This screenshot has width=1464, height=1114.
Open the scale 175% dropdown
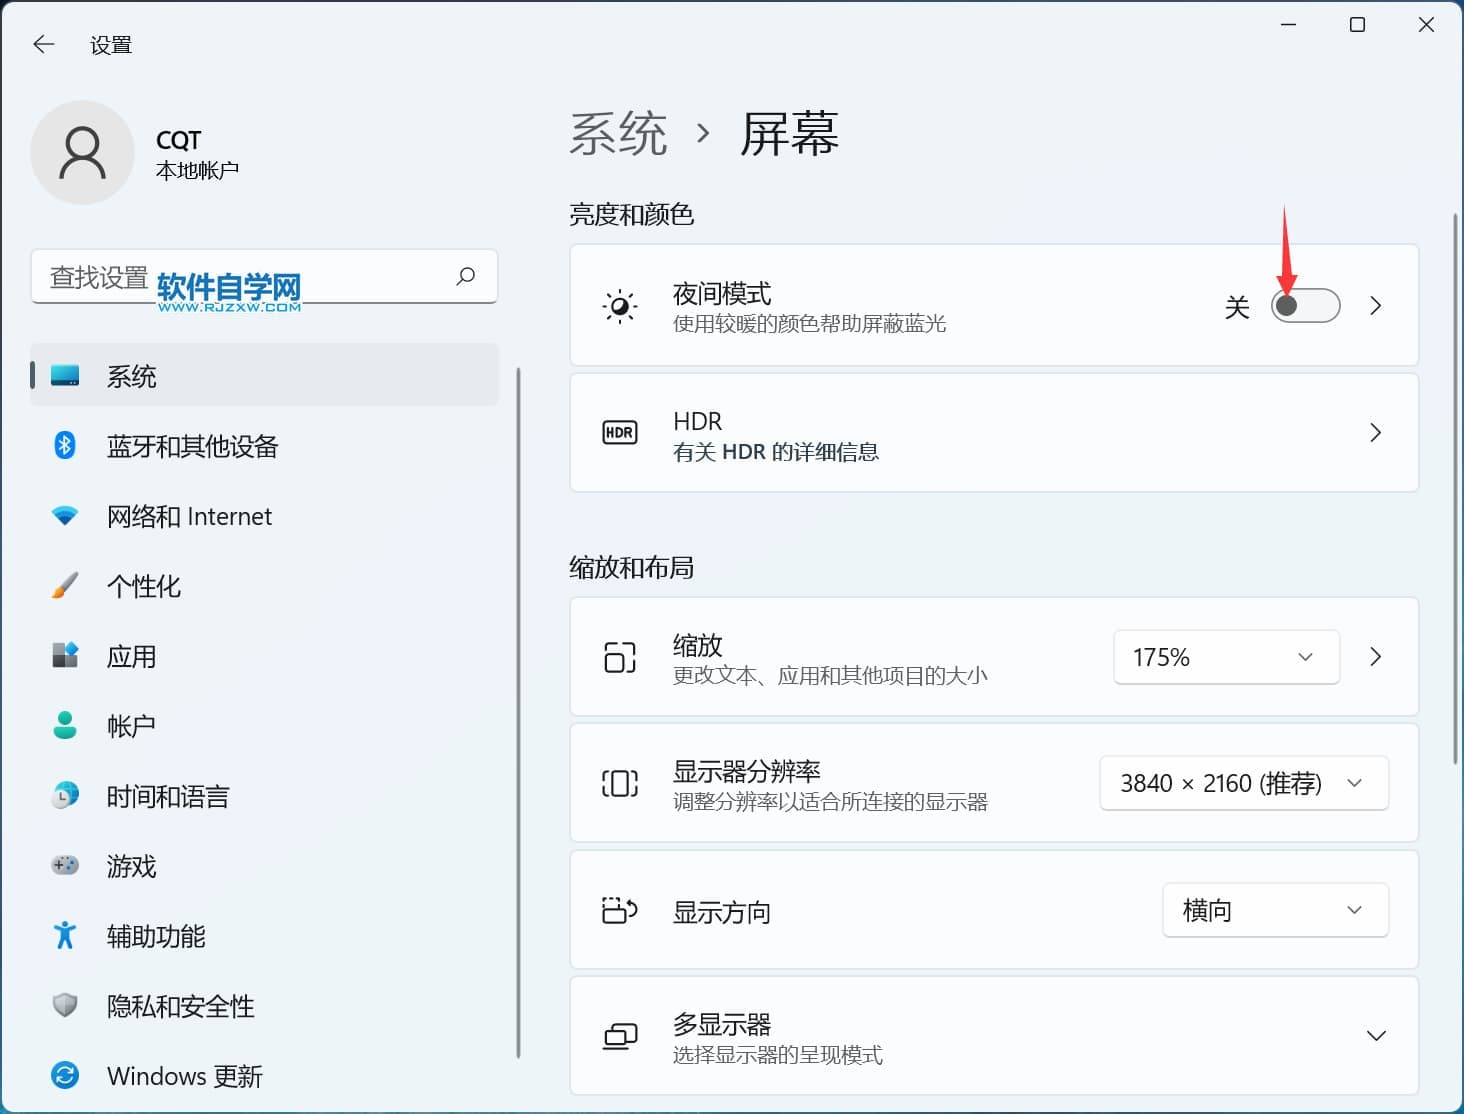[1225, 657]
